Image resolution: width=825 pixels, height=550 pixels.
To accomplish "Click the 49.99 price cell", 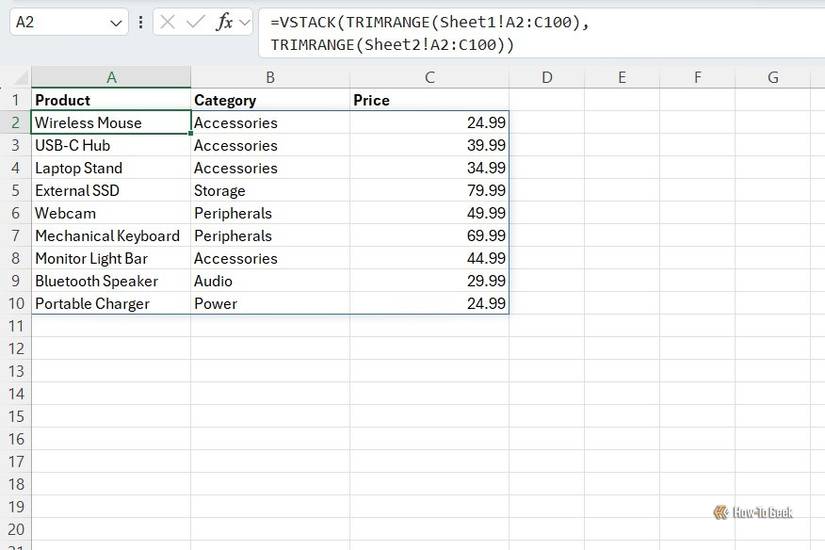I will 429,213.
